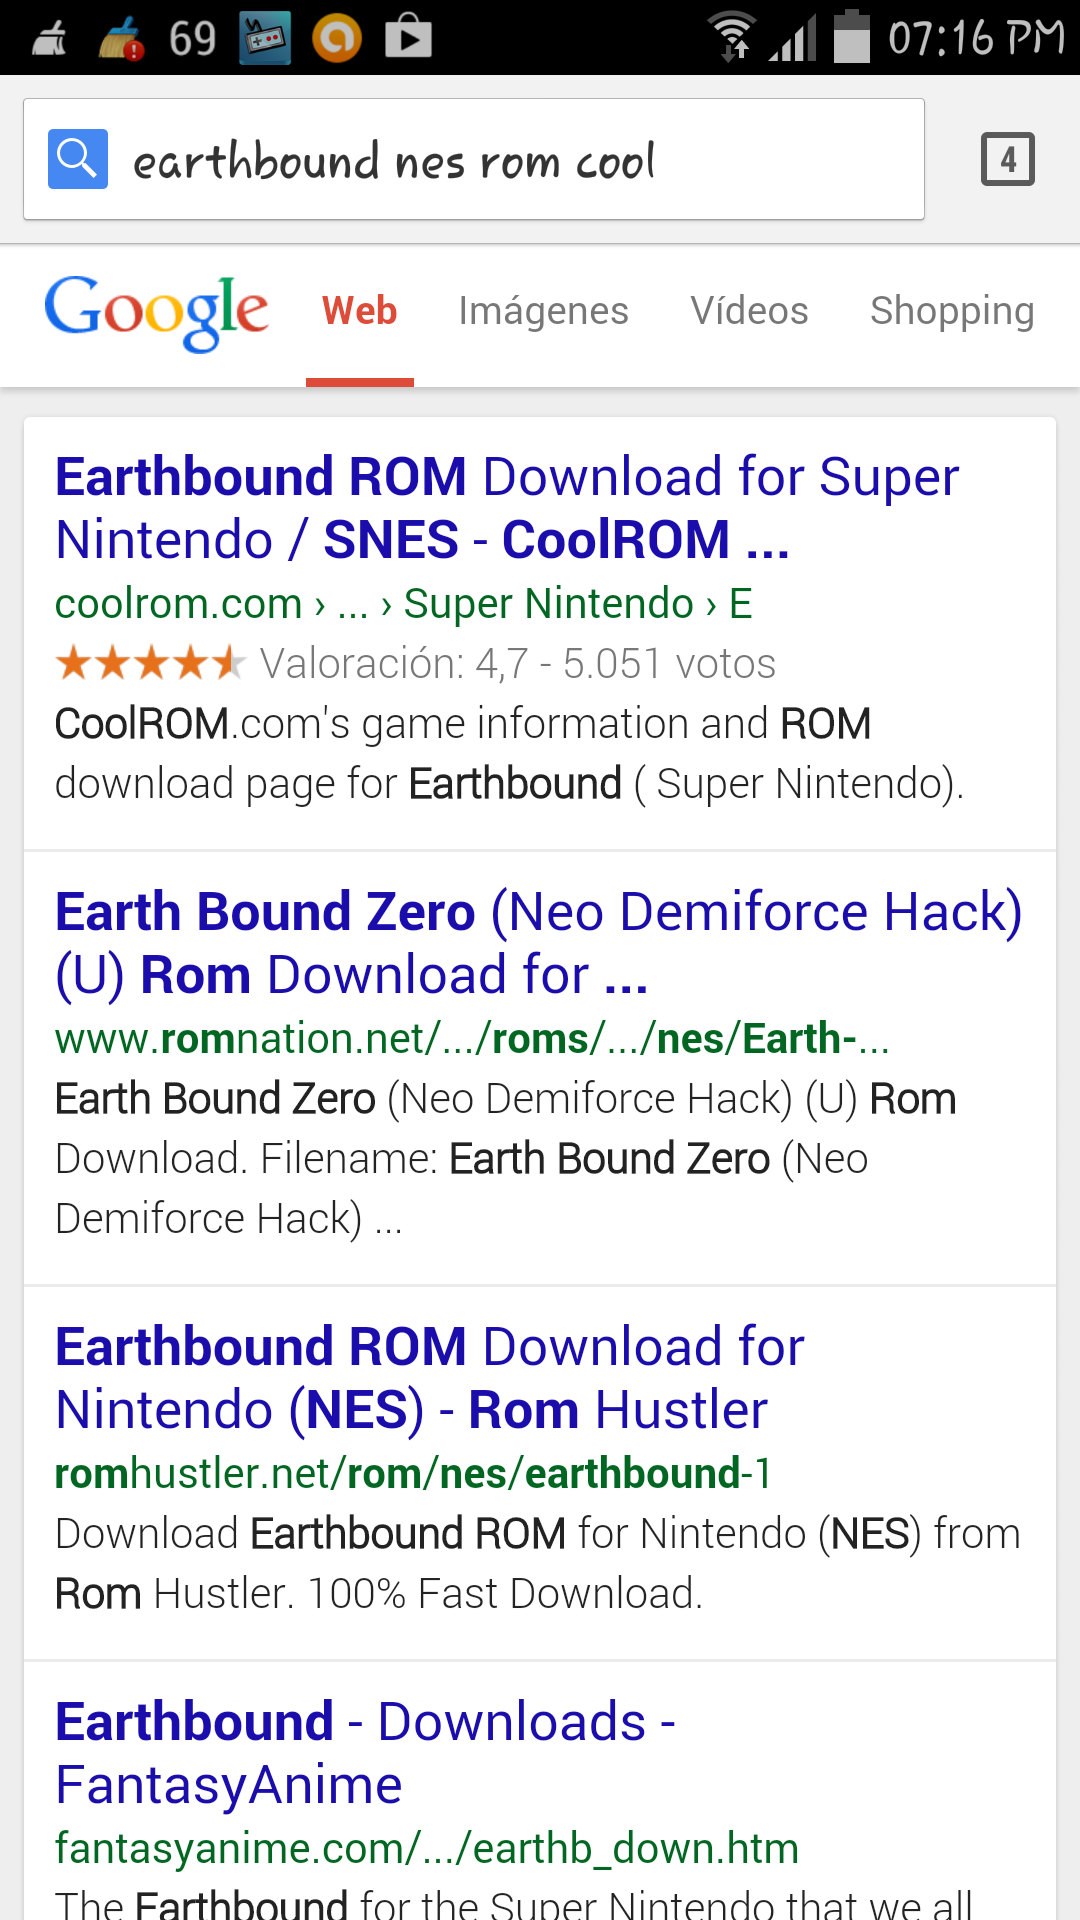Tap the cleaner app notification icon
This screenshot has height=1920, width=1080.
click(x=121, y=40)
